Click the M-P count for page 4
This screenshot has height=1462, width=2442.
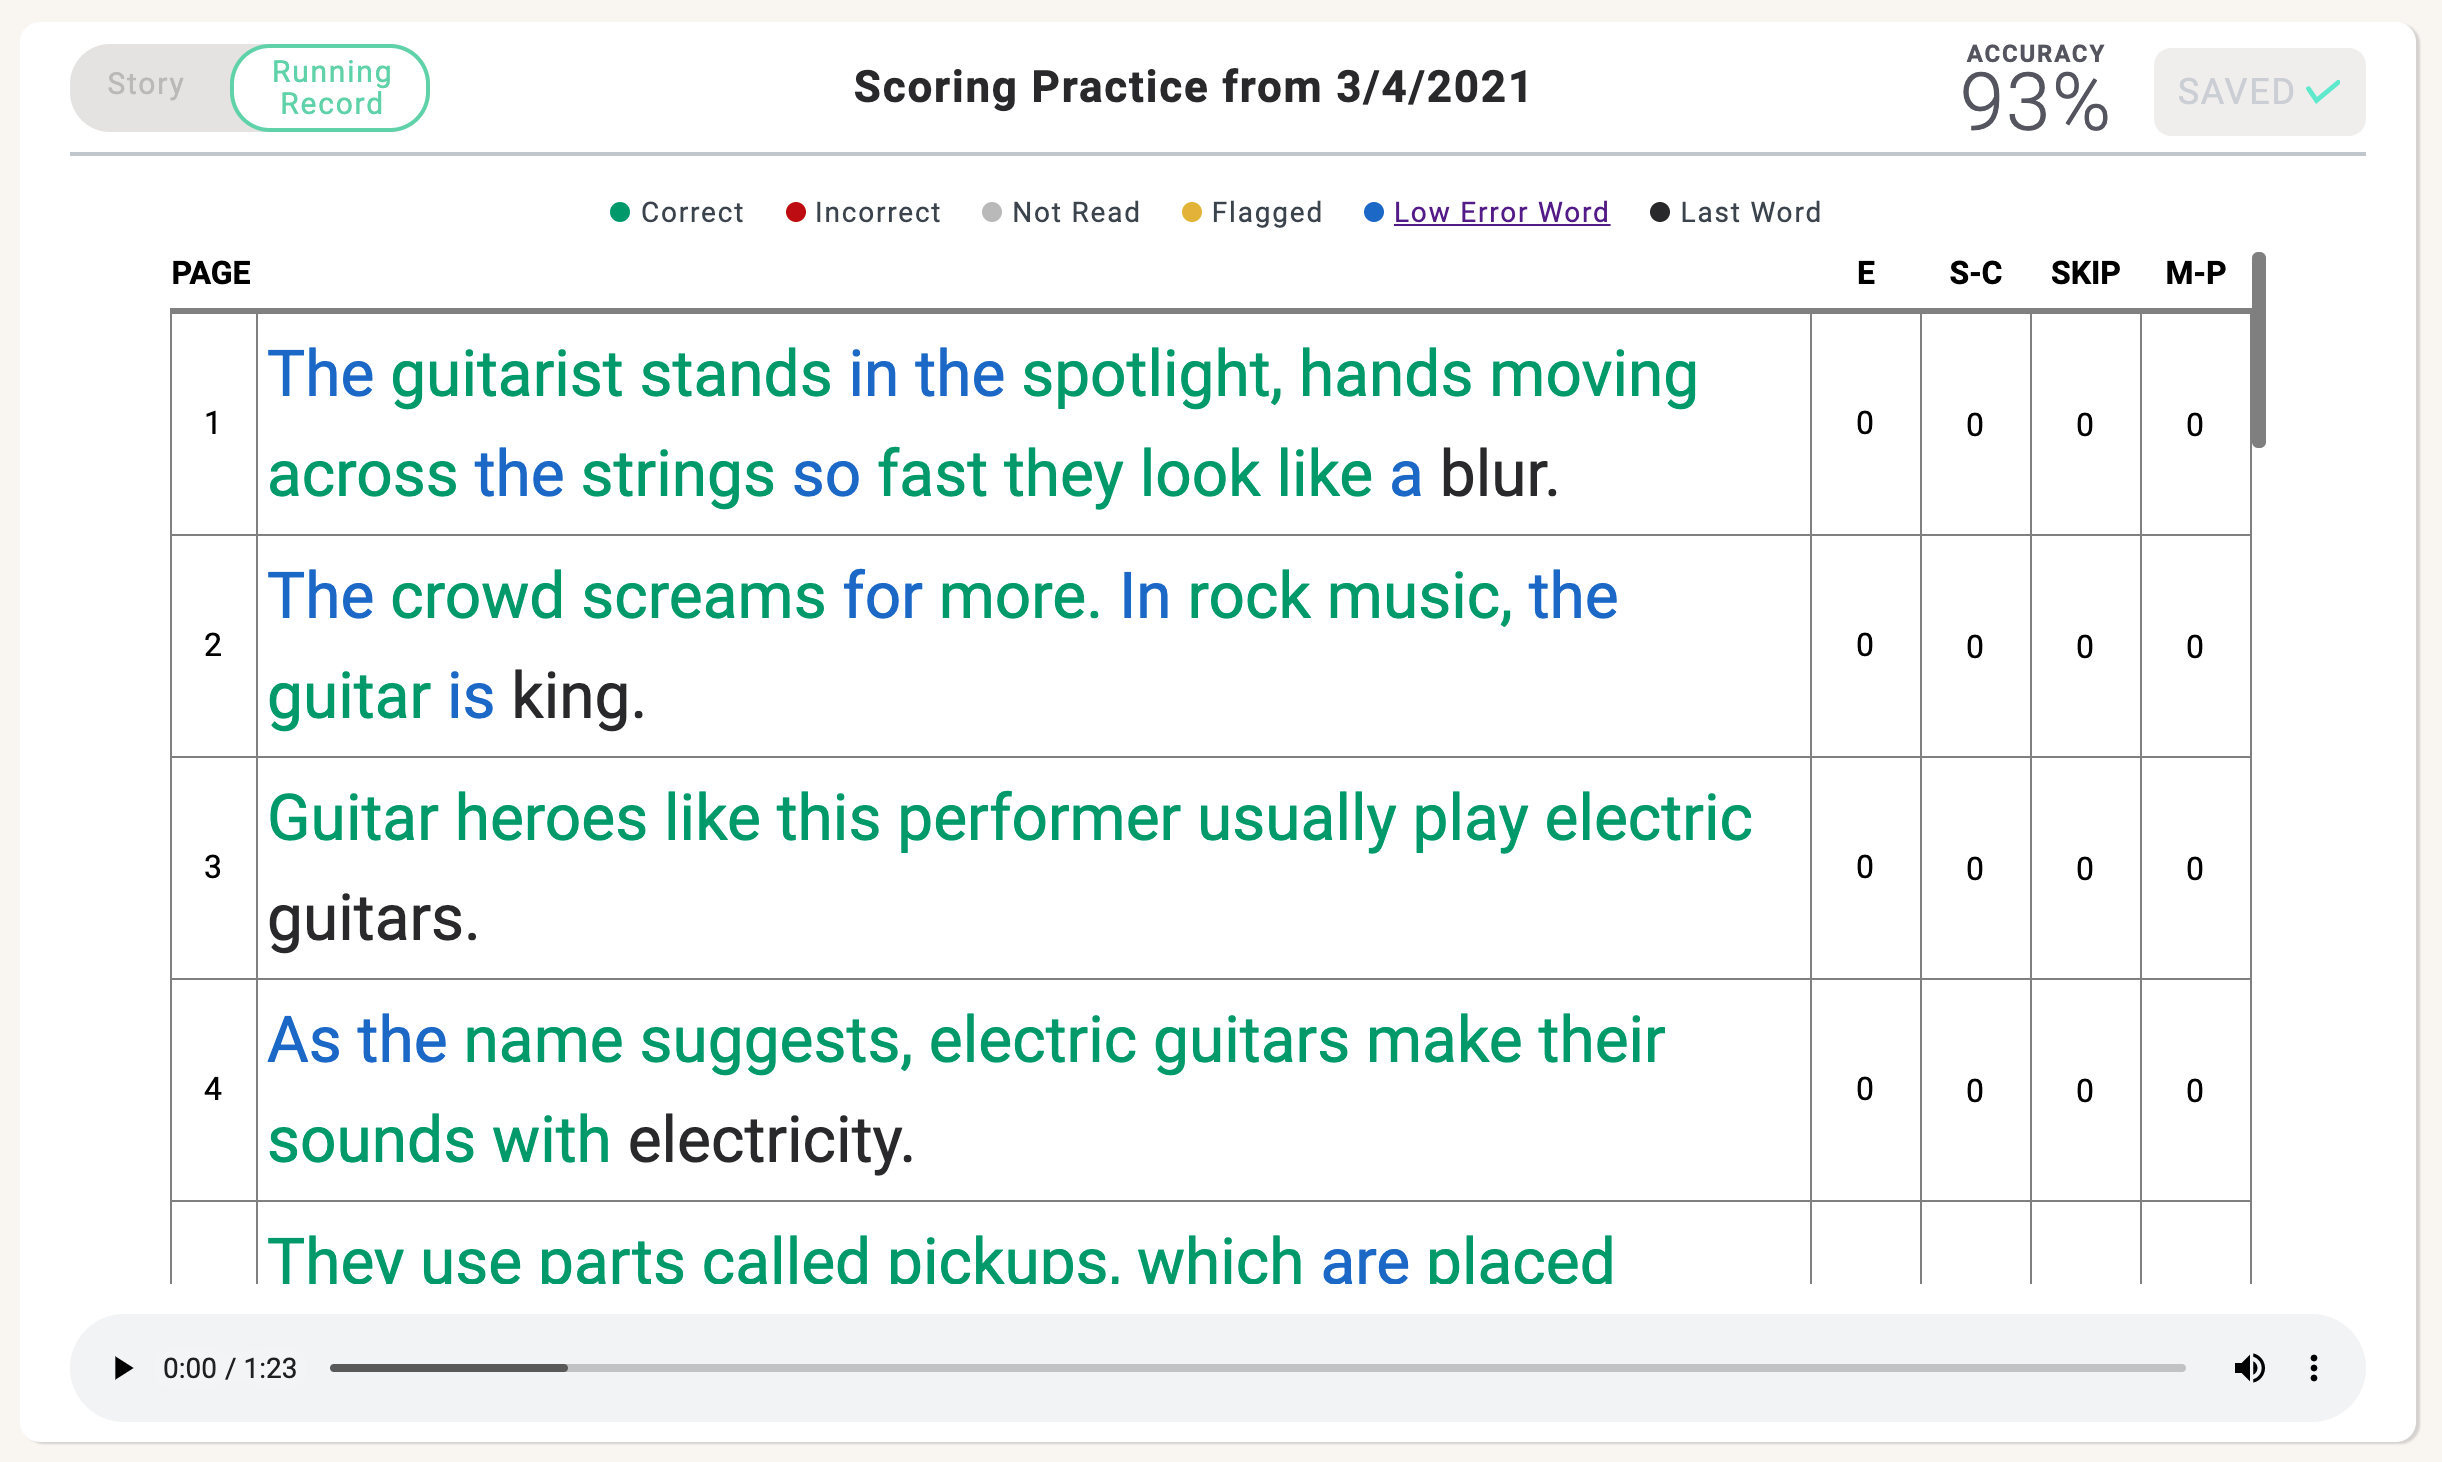[x=2195, y=1090]
